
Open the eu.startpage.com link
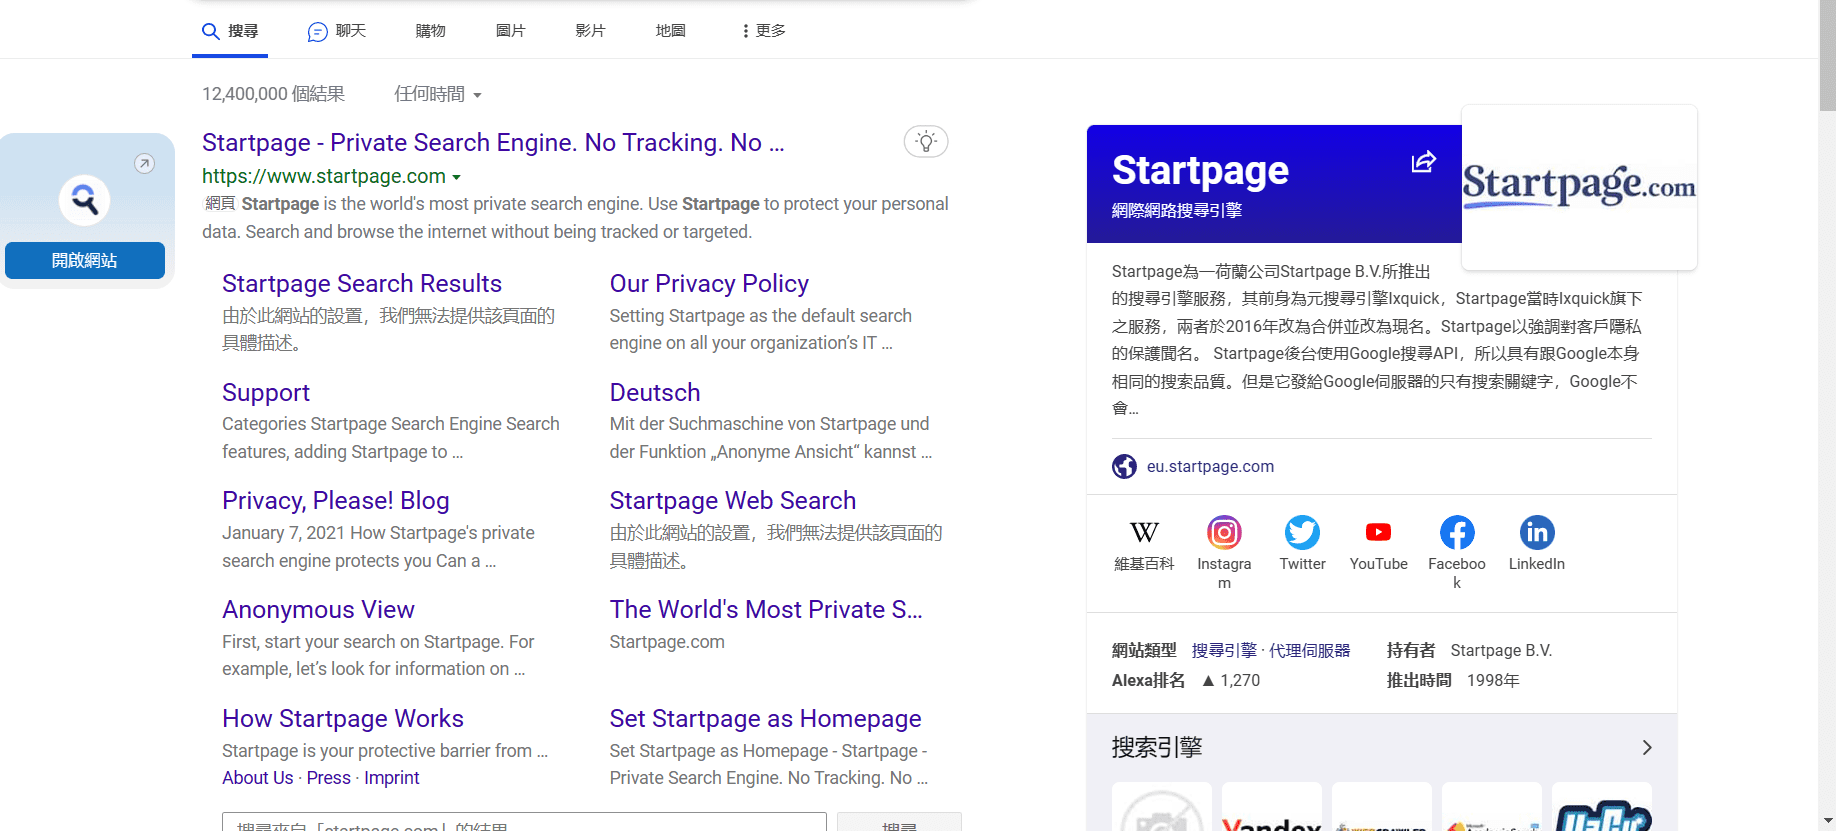pos(1210,467)
